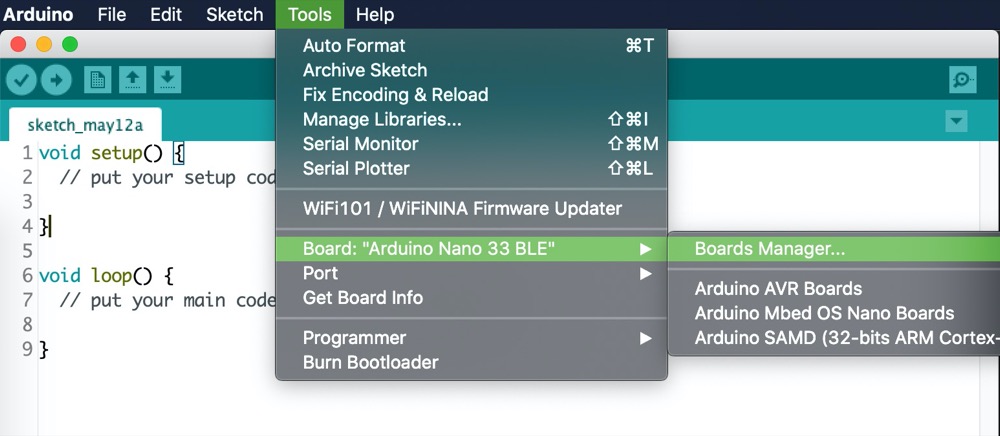Select Serial Plotter menu entry

pyautogui.click(x=471, y=169)
